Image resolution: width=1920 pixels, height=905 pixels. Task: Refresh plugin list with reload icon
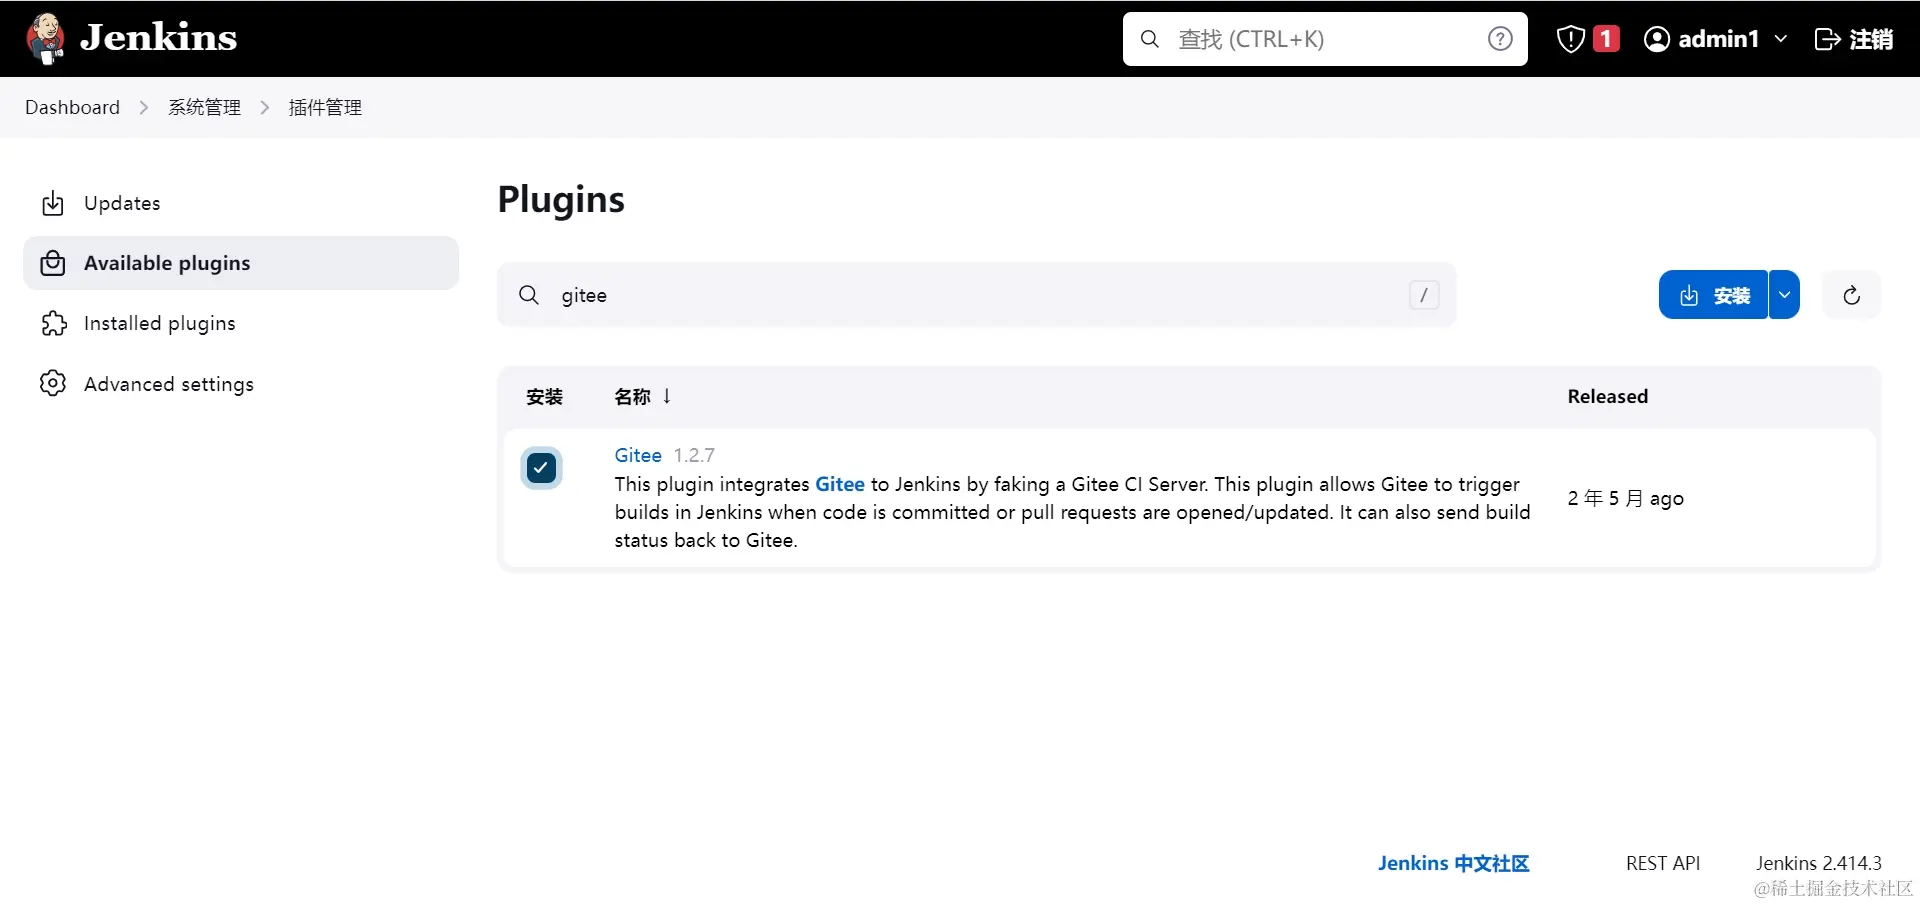click(1851, 294)
